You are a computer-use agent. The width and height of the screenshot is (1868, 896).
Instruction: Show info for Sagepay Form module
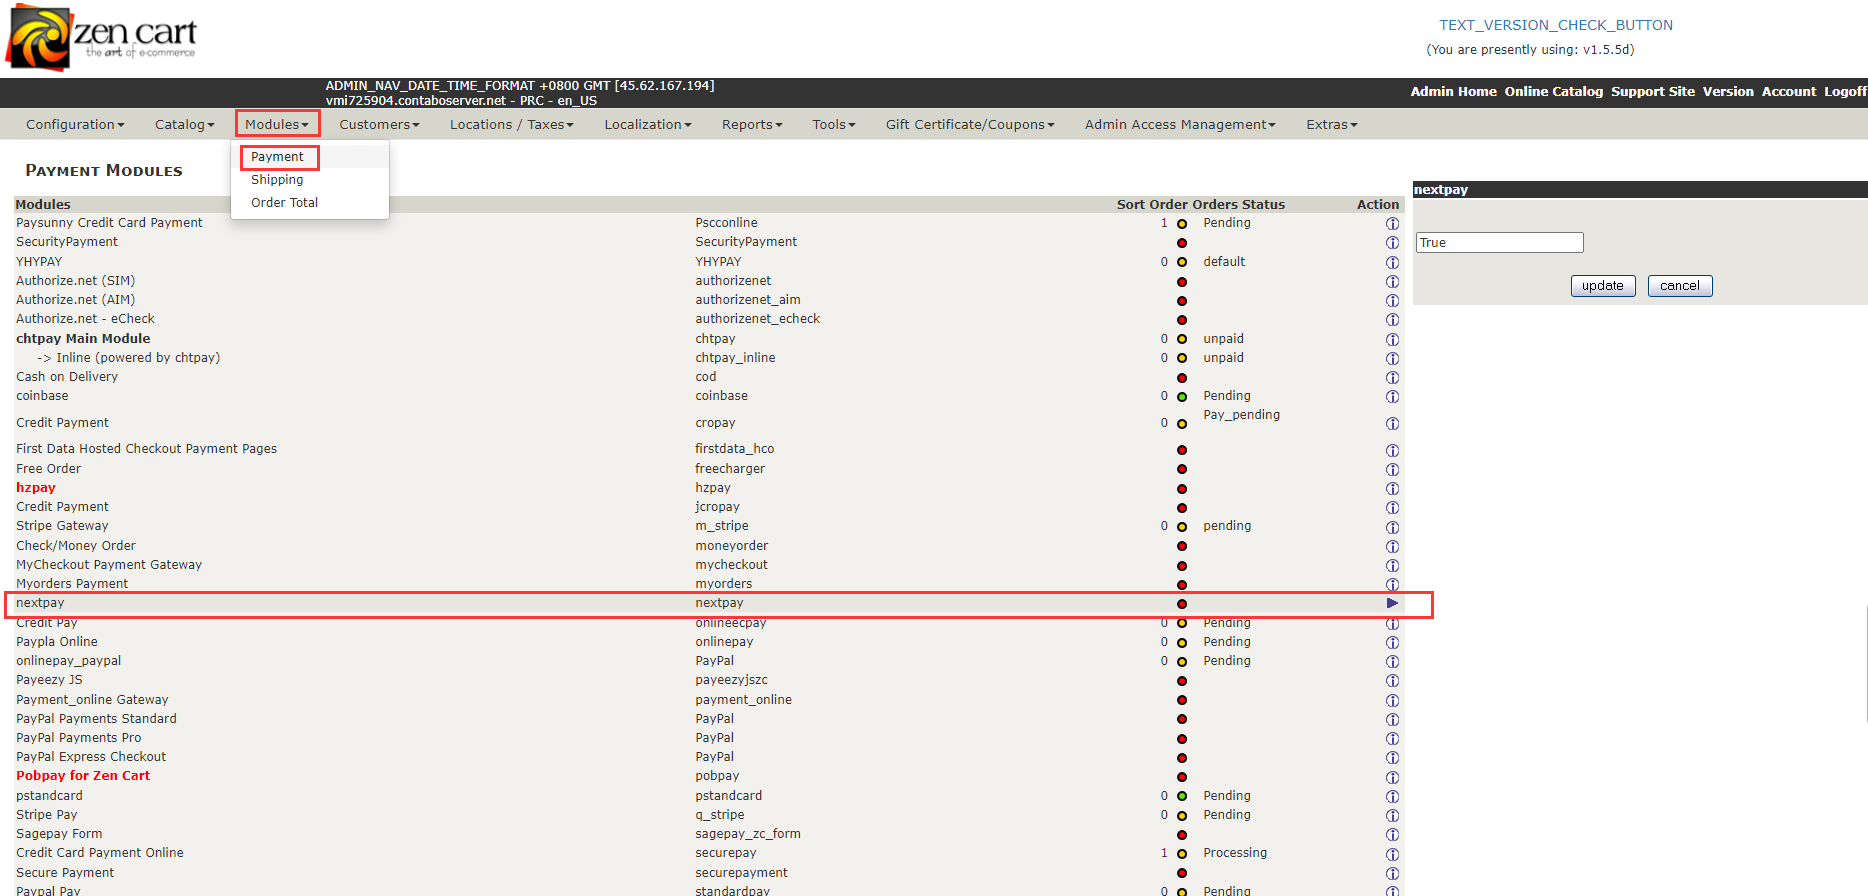pos(1392,835)
